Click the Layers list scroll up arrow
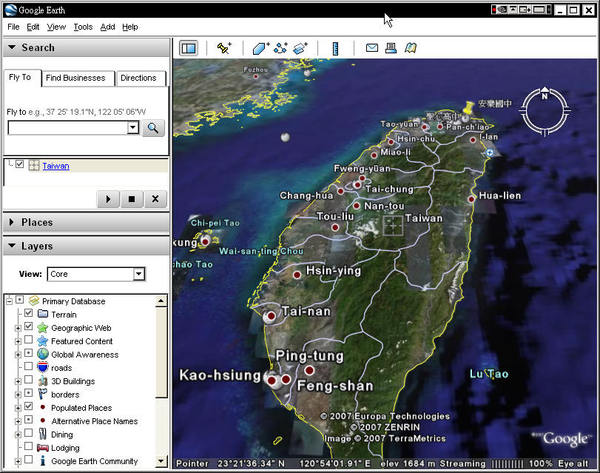The height and width of the screenshot is (473, 600). [161, 301]
